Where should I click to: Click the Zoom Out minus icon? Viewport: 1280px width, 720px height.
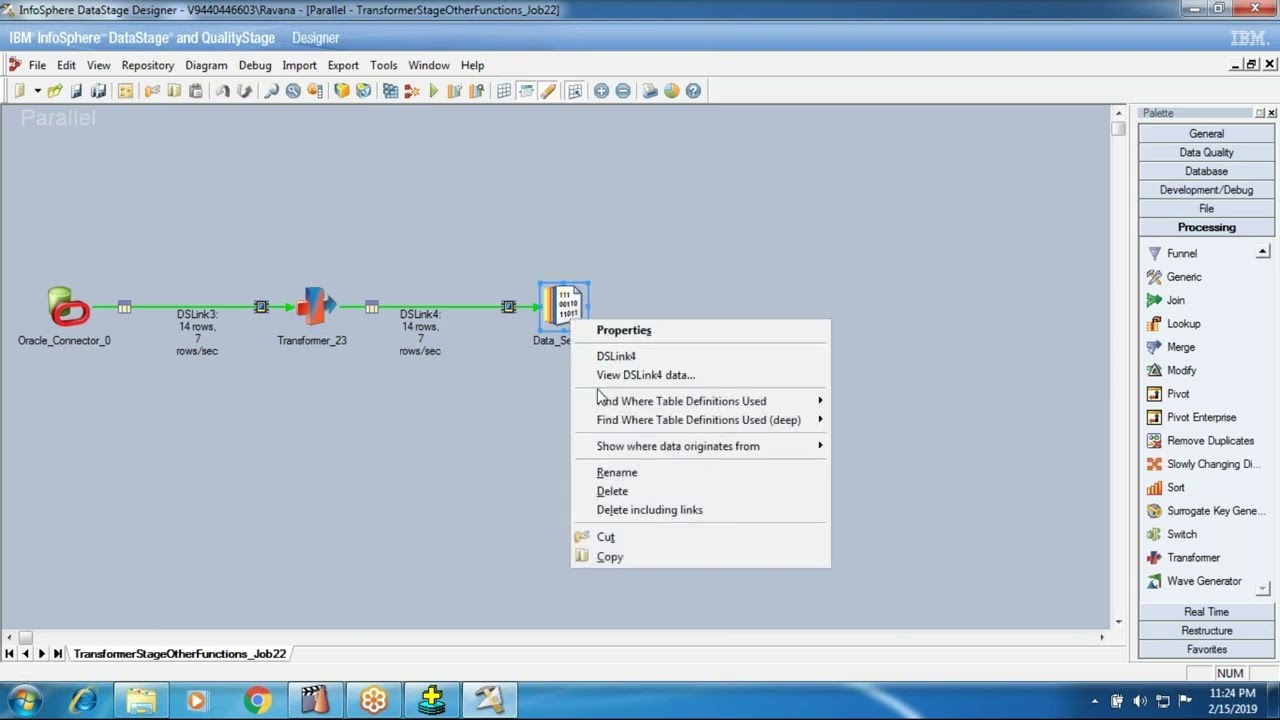coord(623,91)
